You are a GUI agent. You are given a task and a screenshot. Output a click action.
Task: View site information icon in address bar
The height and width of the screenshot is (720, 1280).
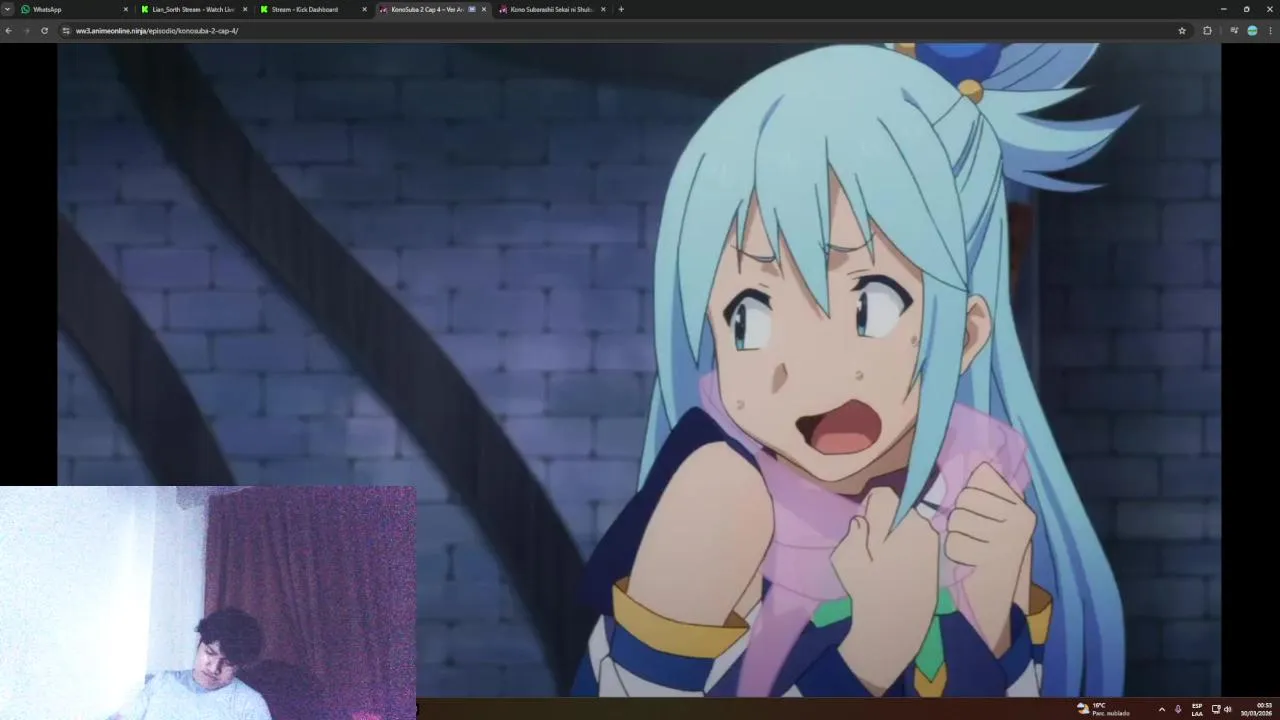[x=66, y=31]
